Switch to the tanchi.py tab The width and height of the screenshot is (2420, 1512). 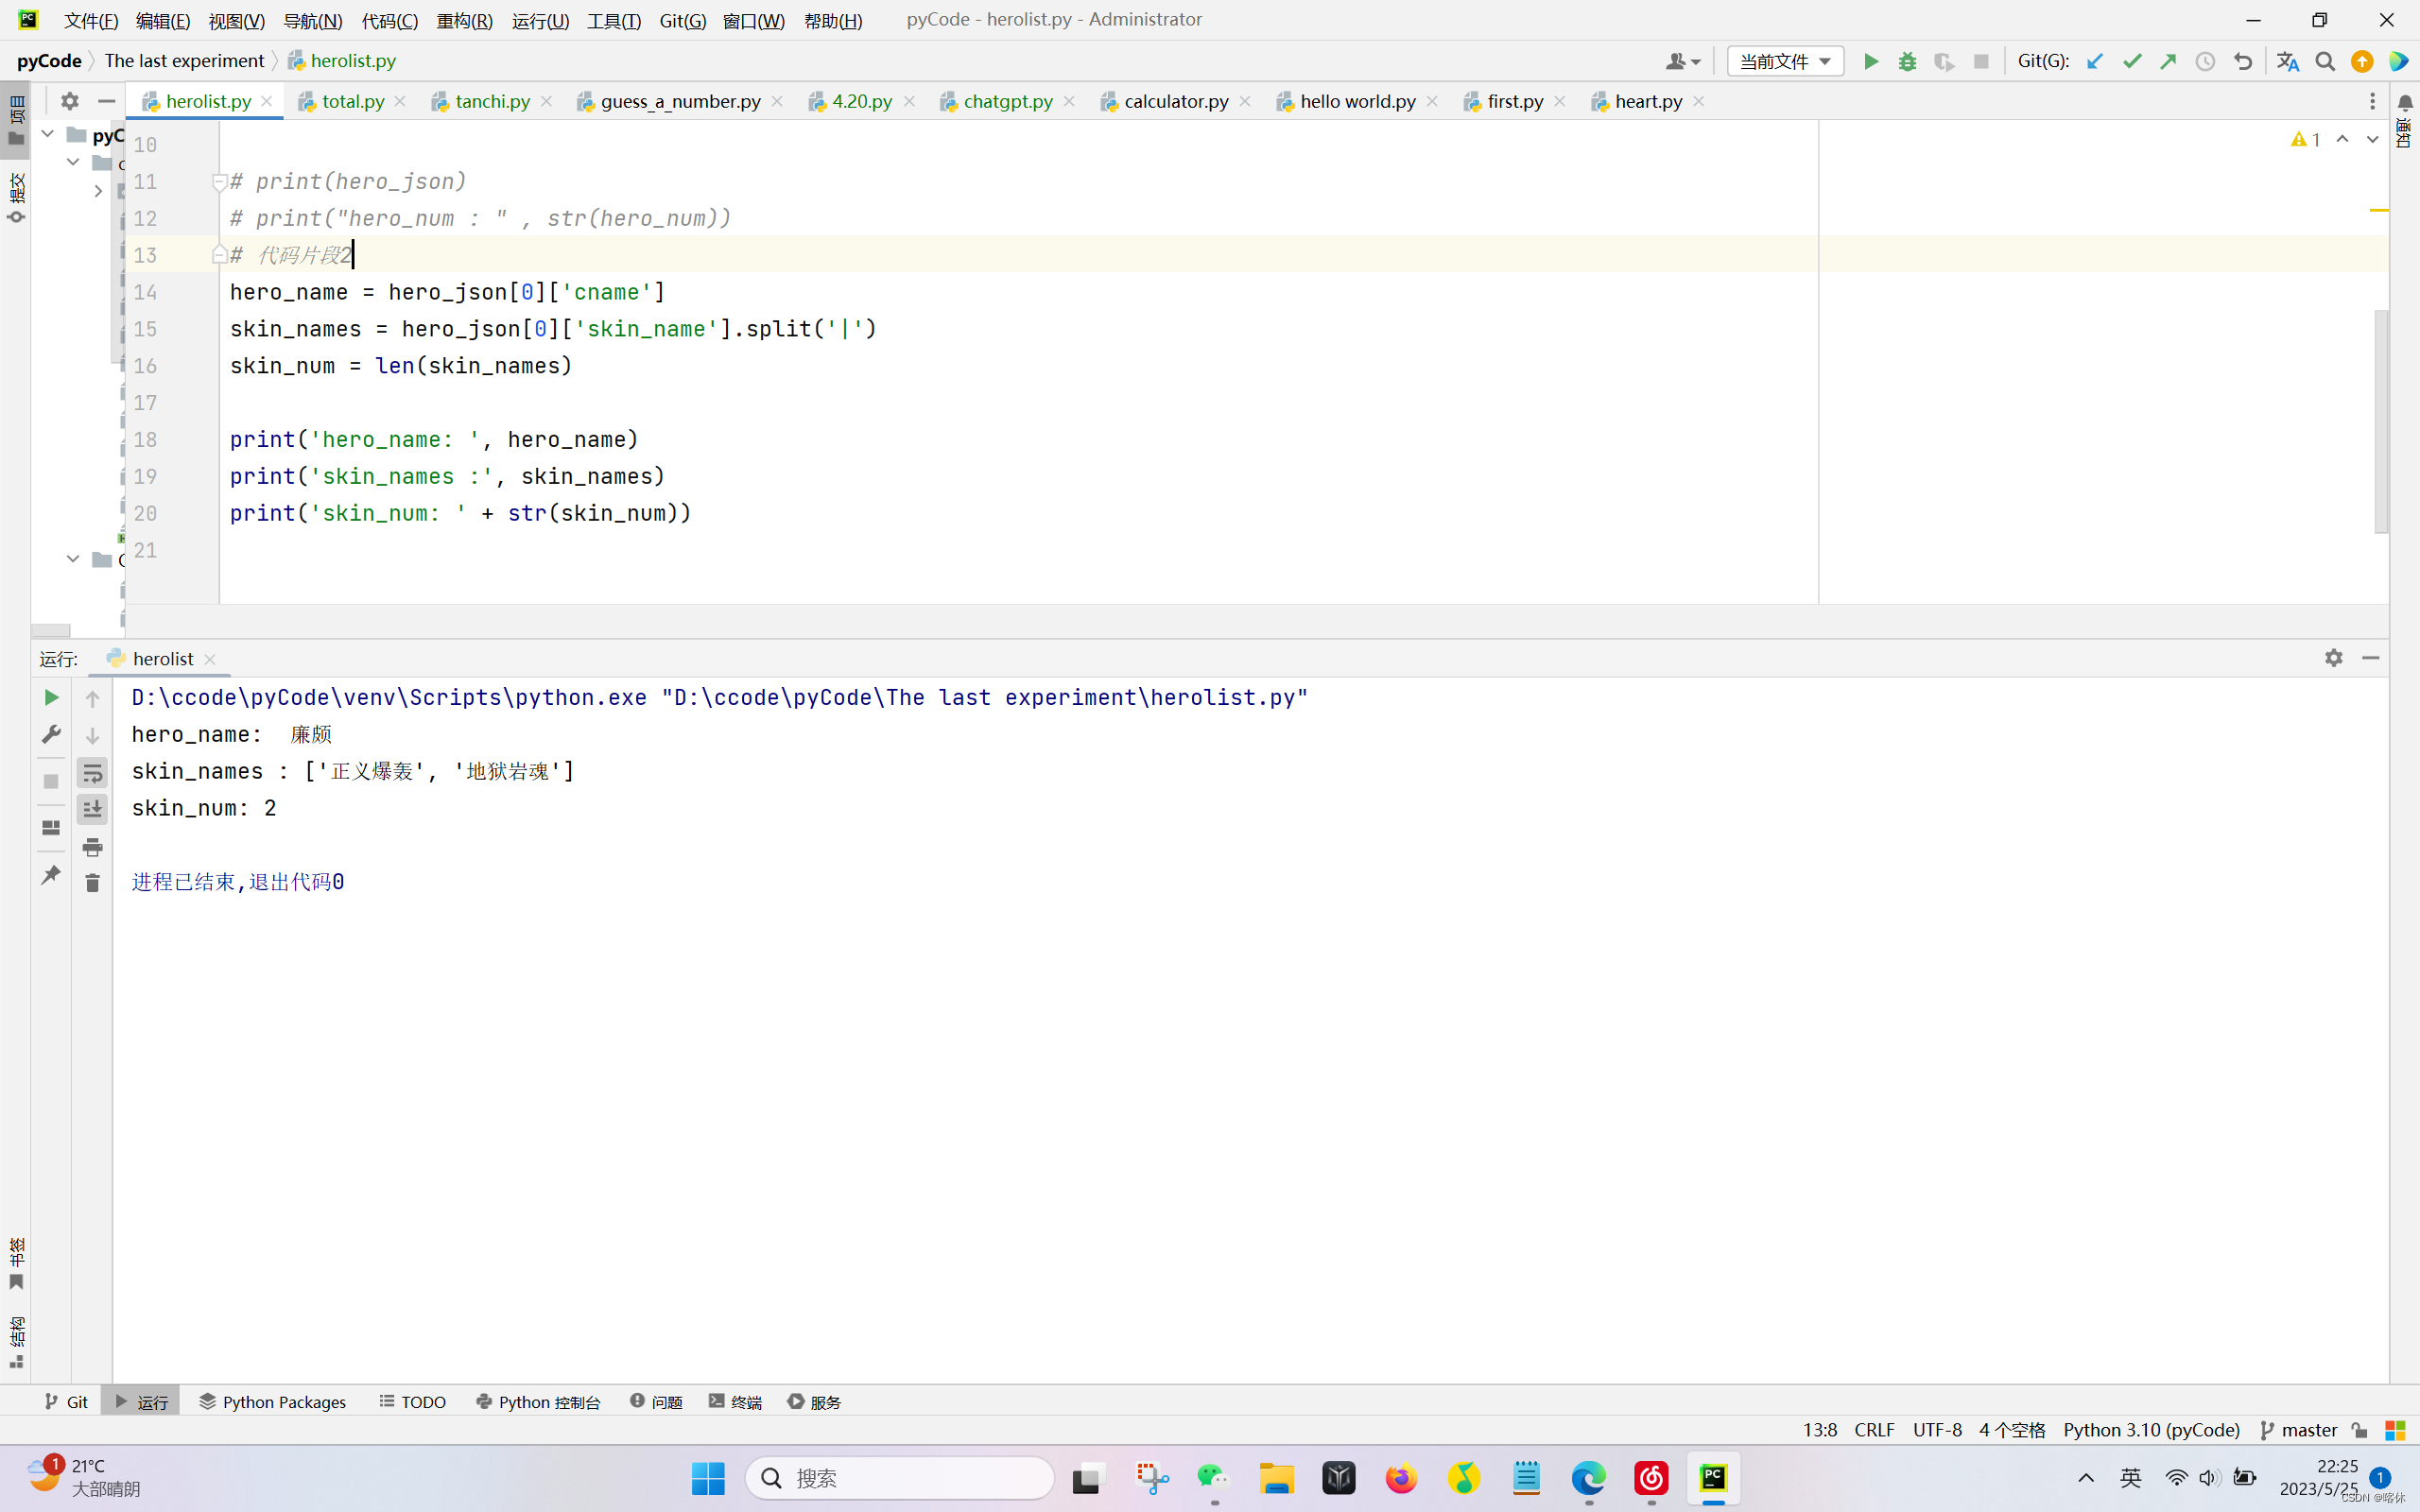491,102
